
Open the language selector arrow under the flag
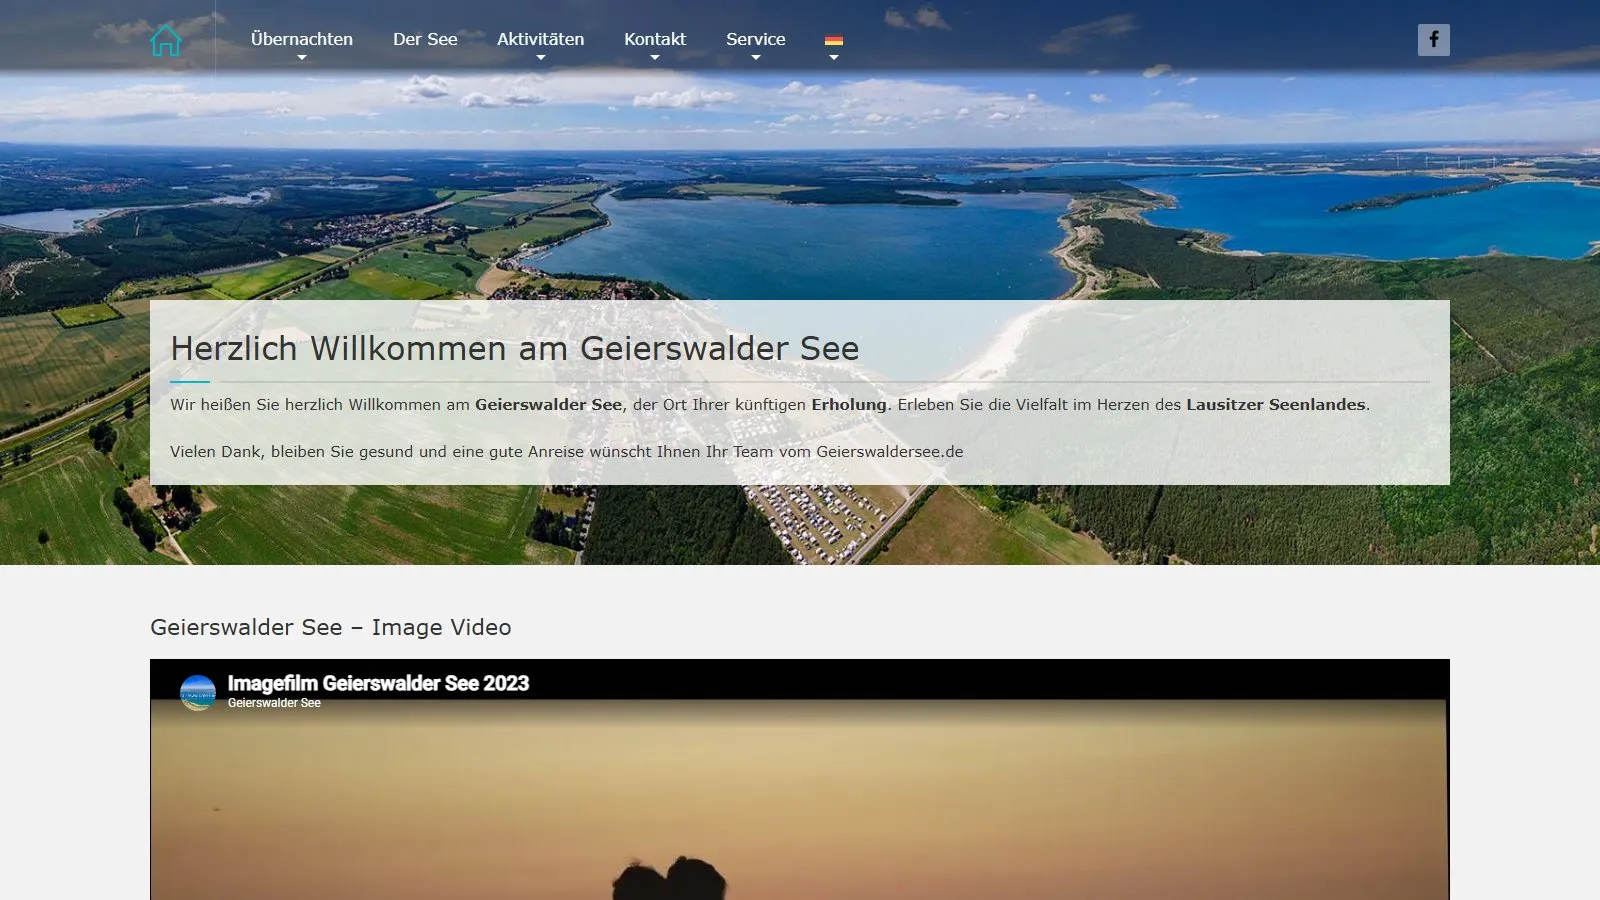tap(834, 58)
